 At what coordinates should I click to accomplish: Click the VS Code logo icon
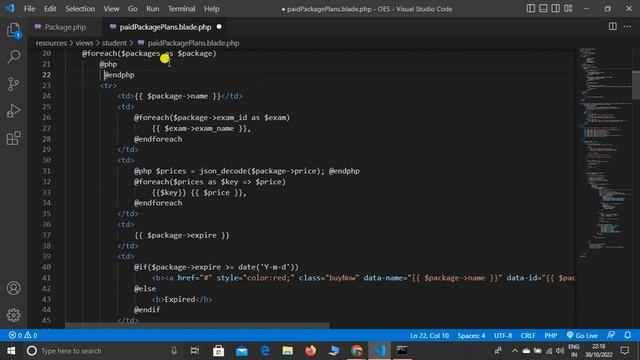10,8
